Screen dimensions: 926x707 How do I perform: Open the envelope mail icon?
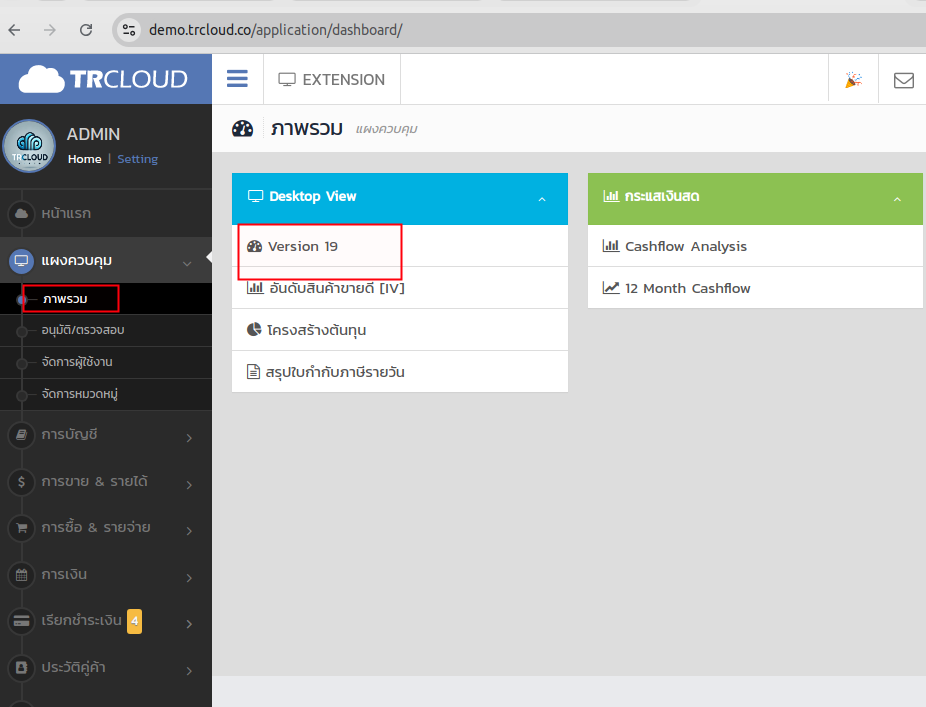pos(904,80)
